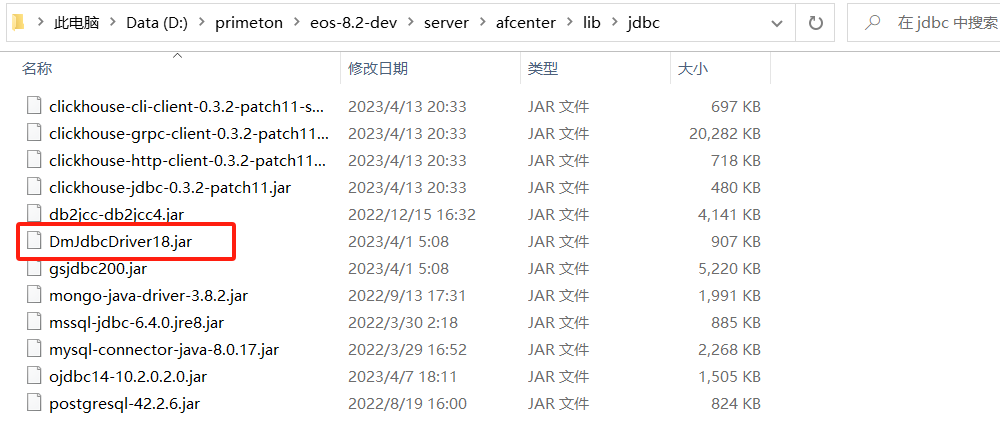
Task: Expand the chevron after primeton in the path
Action: coord(297,23)
